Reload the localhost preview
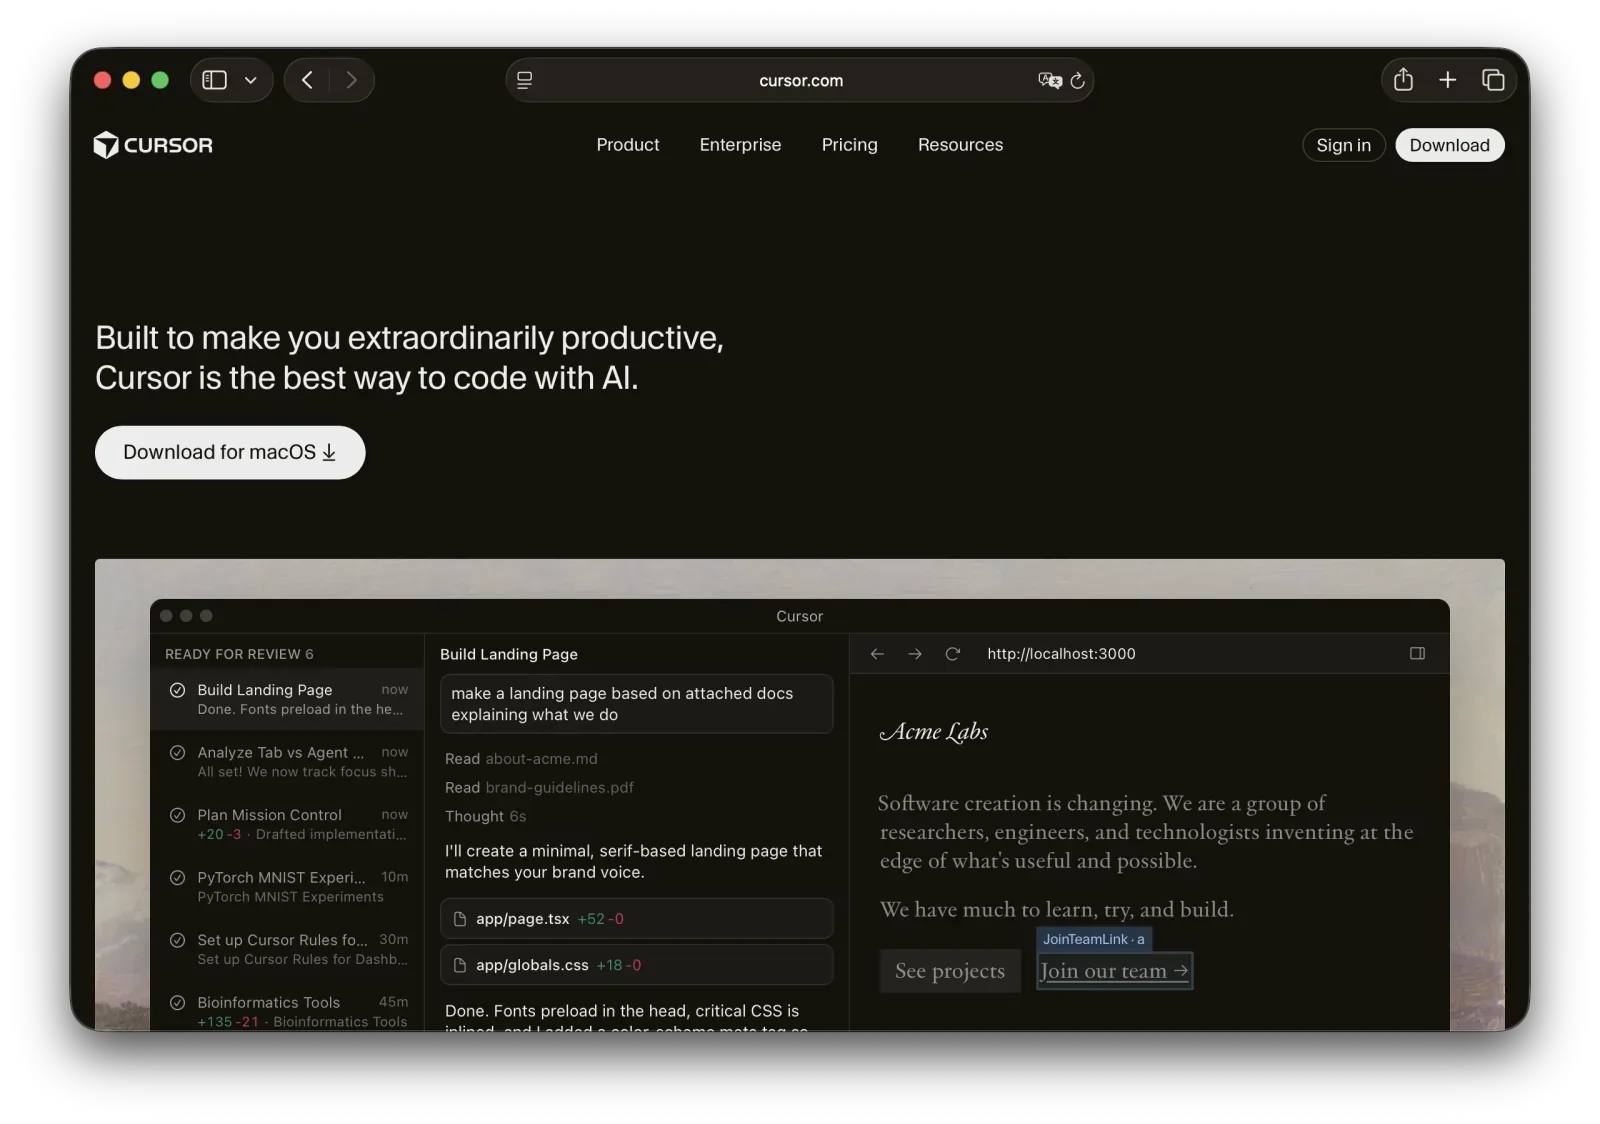 pos(953,654)
